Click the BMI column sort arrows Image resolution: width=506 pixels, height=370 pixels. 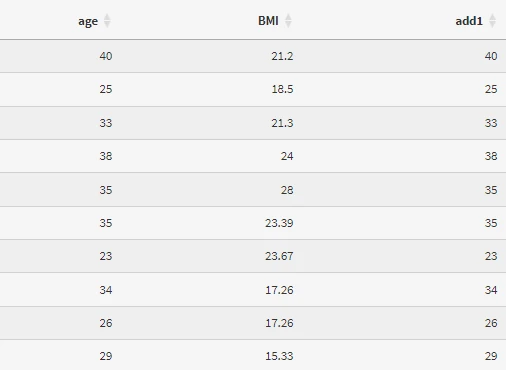pyautogui.click(x=288, y=21)
